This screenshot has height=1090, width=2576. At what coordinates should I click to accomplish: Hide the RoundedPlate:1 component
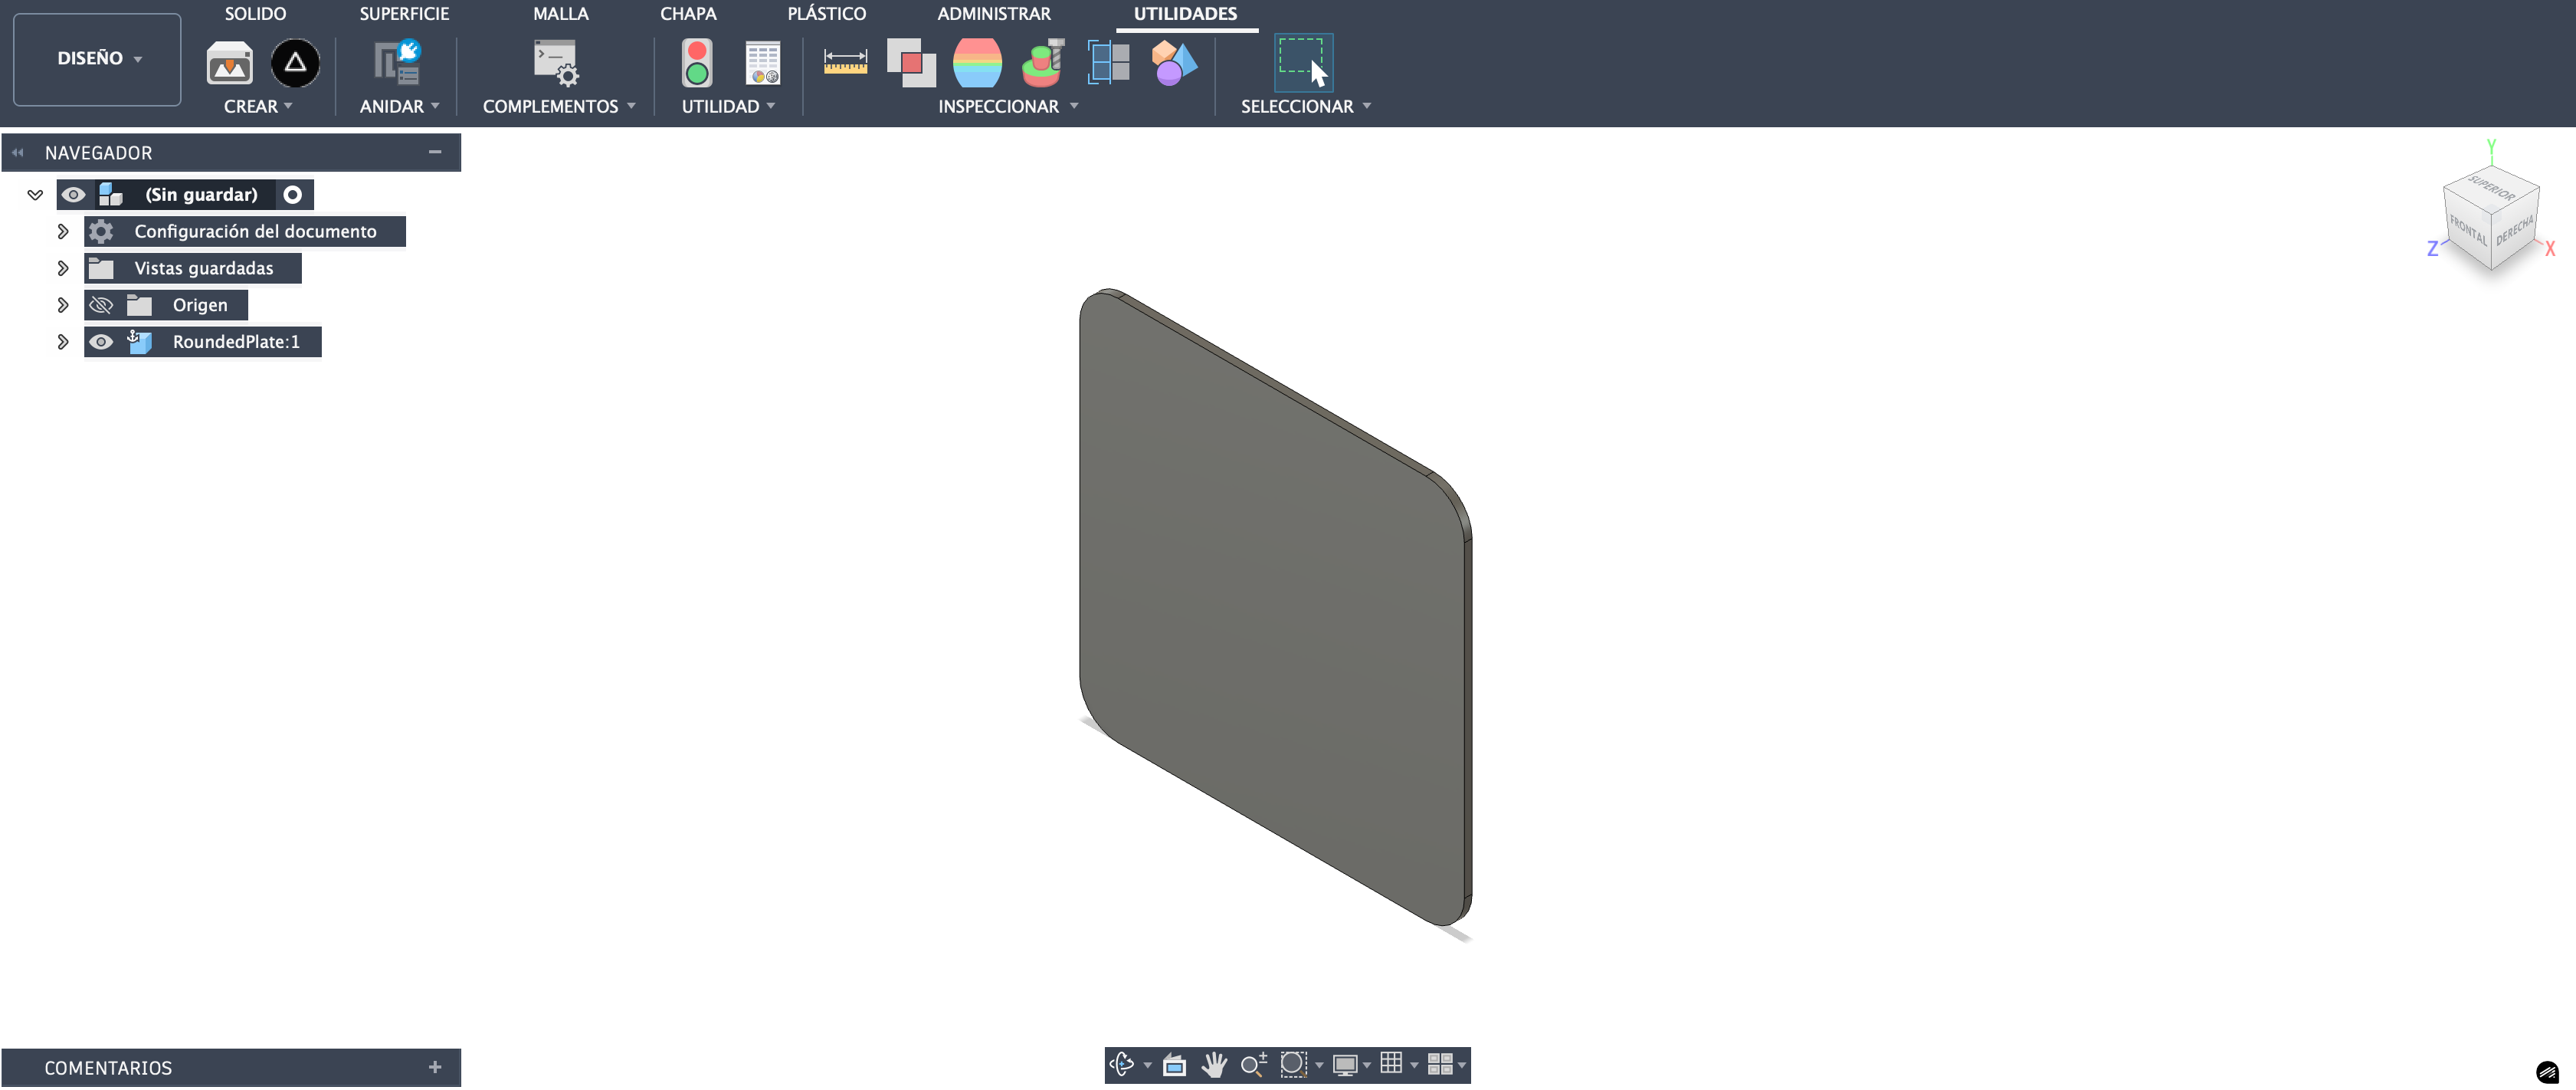coord(101,341)
